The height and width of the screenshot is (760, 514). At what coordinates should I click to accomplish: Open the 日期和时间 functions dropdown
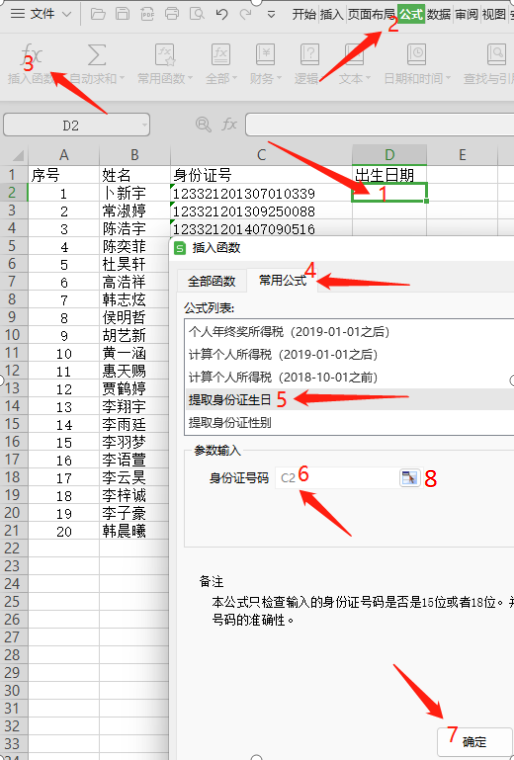click(x=417, y=63)
